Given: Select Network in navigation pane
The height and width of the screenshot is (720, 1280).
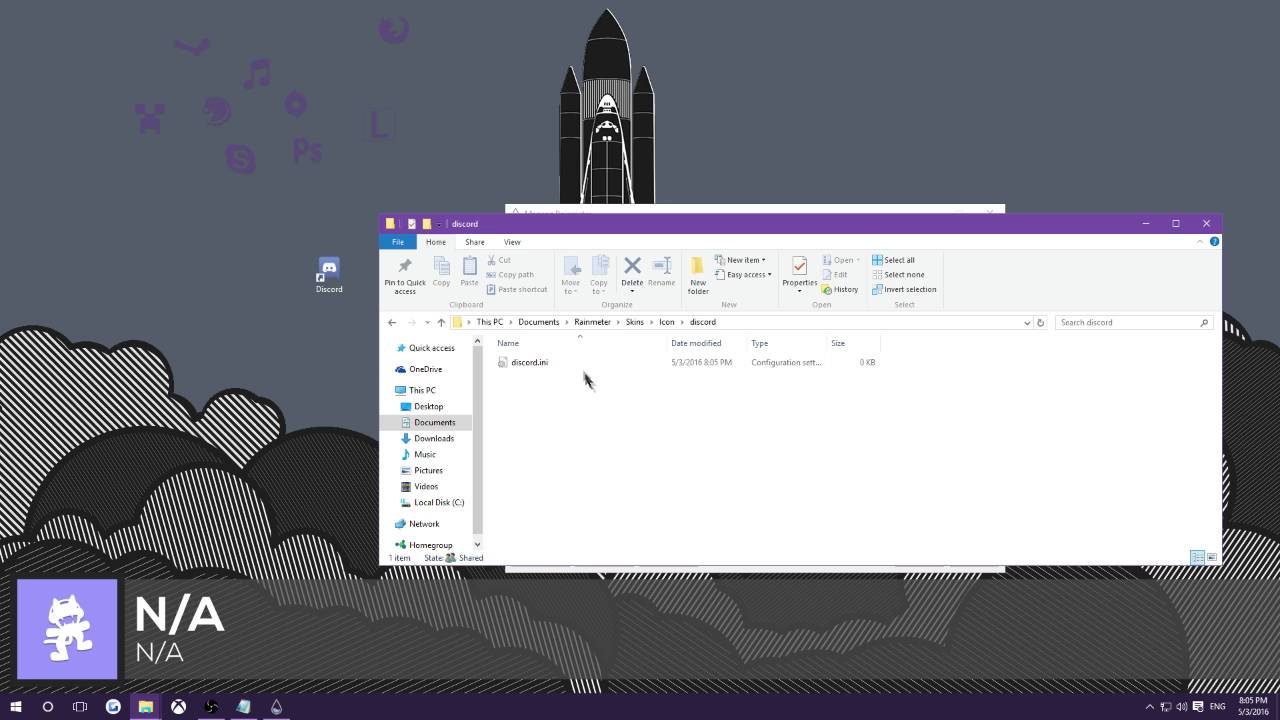Looking at the screenshot, I should tap(424, 524).
